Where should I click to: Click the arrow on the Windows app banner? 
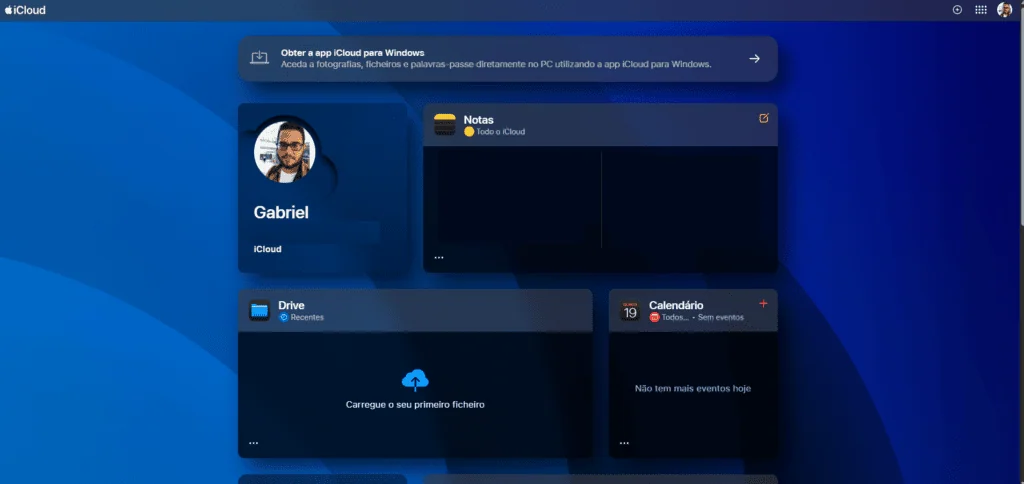tap(755, 59)
